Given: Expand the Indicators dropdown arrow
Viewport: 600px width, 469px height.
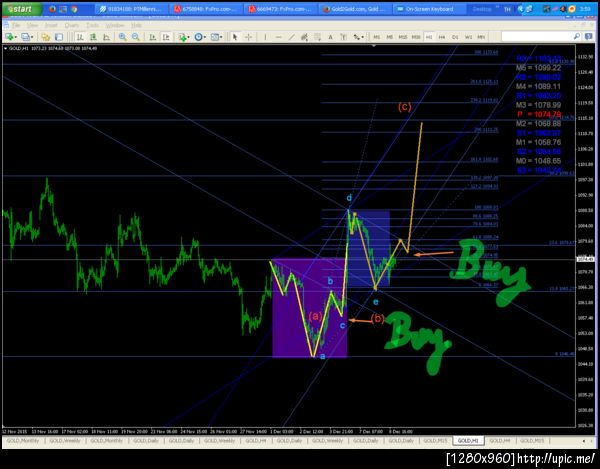Looking at the screenshot, I should click(x=189, y=37).
